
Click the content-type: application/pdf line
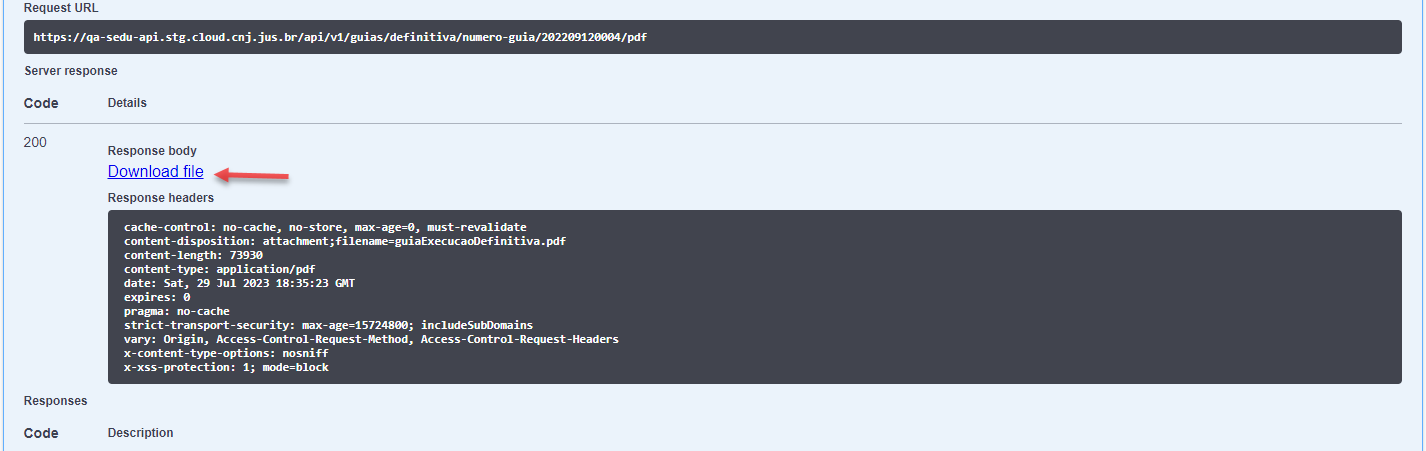pyautogui.click(x=221, y=269)
